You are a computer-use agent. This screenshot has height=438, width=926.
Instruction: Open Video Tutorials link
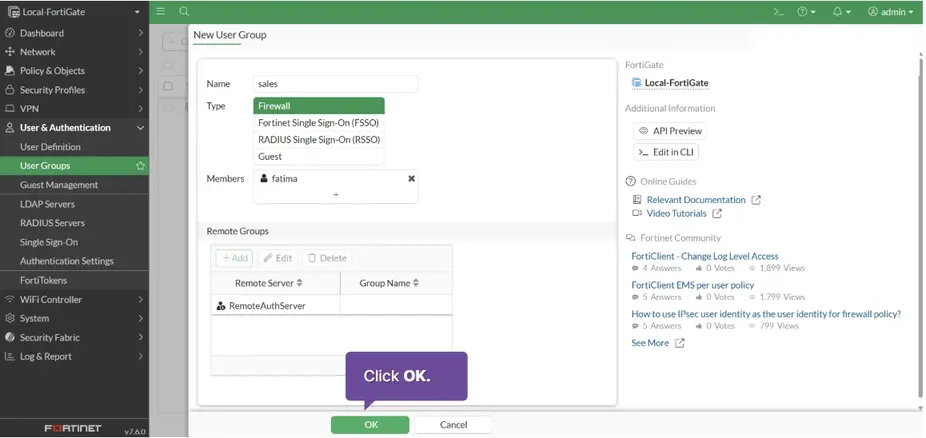tap(676, 213)
